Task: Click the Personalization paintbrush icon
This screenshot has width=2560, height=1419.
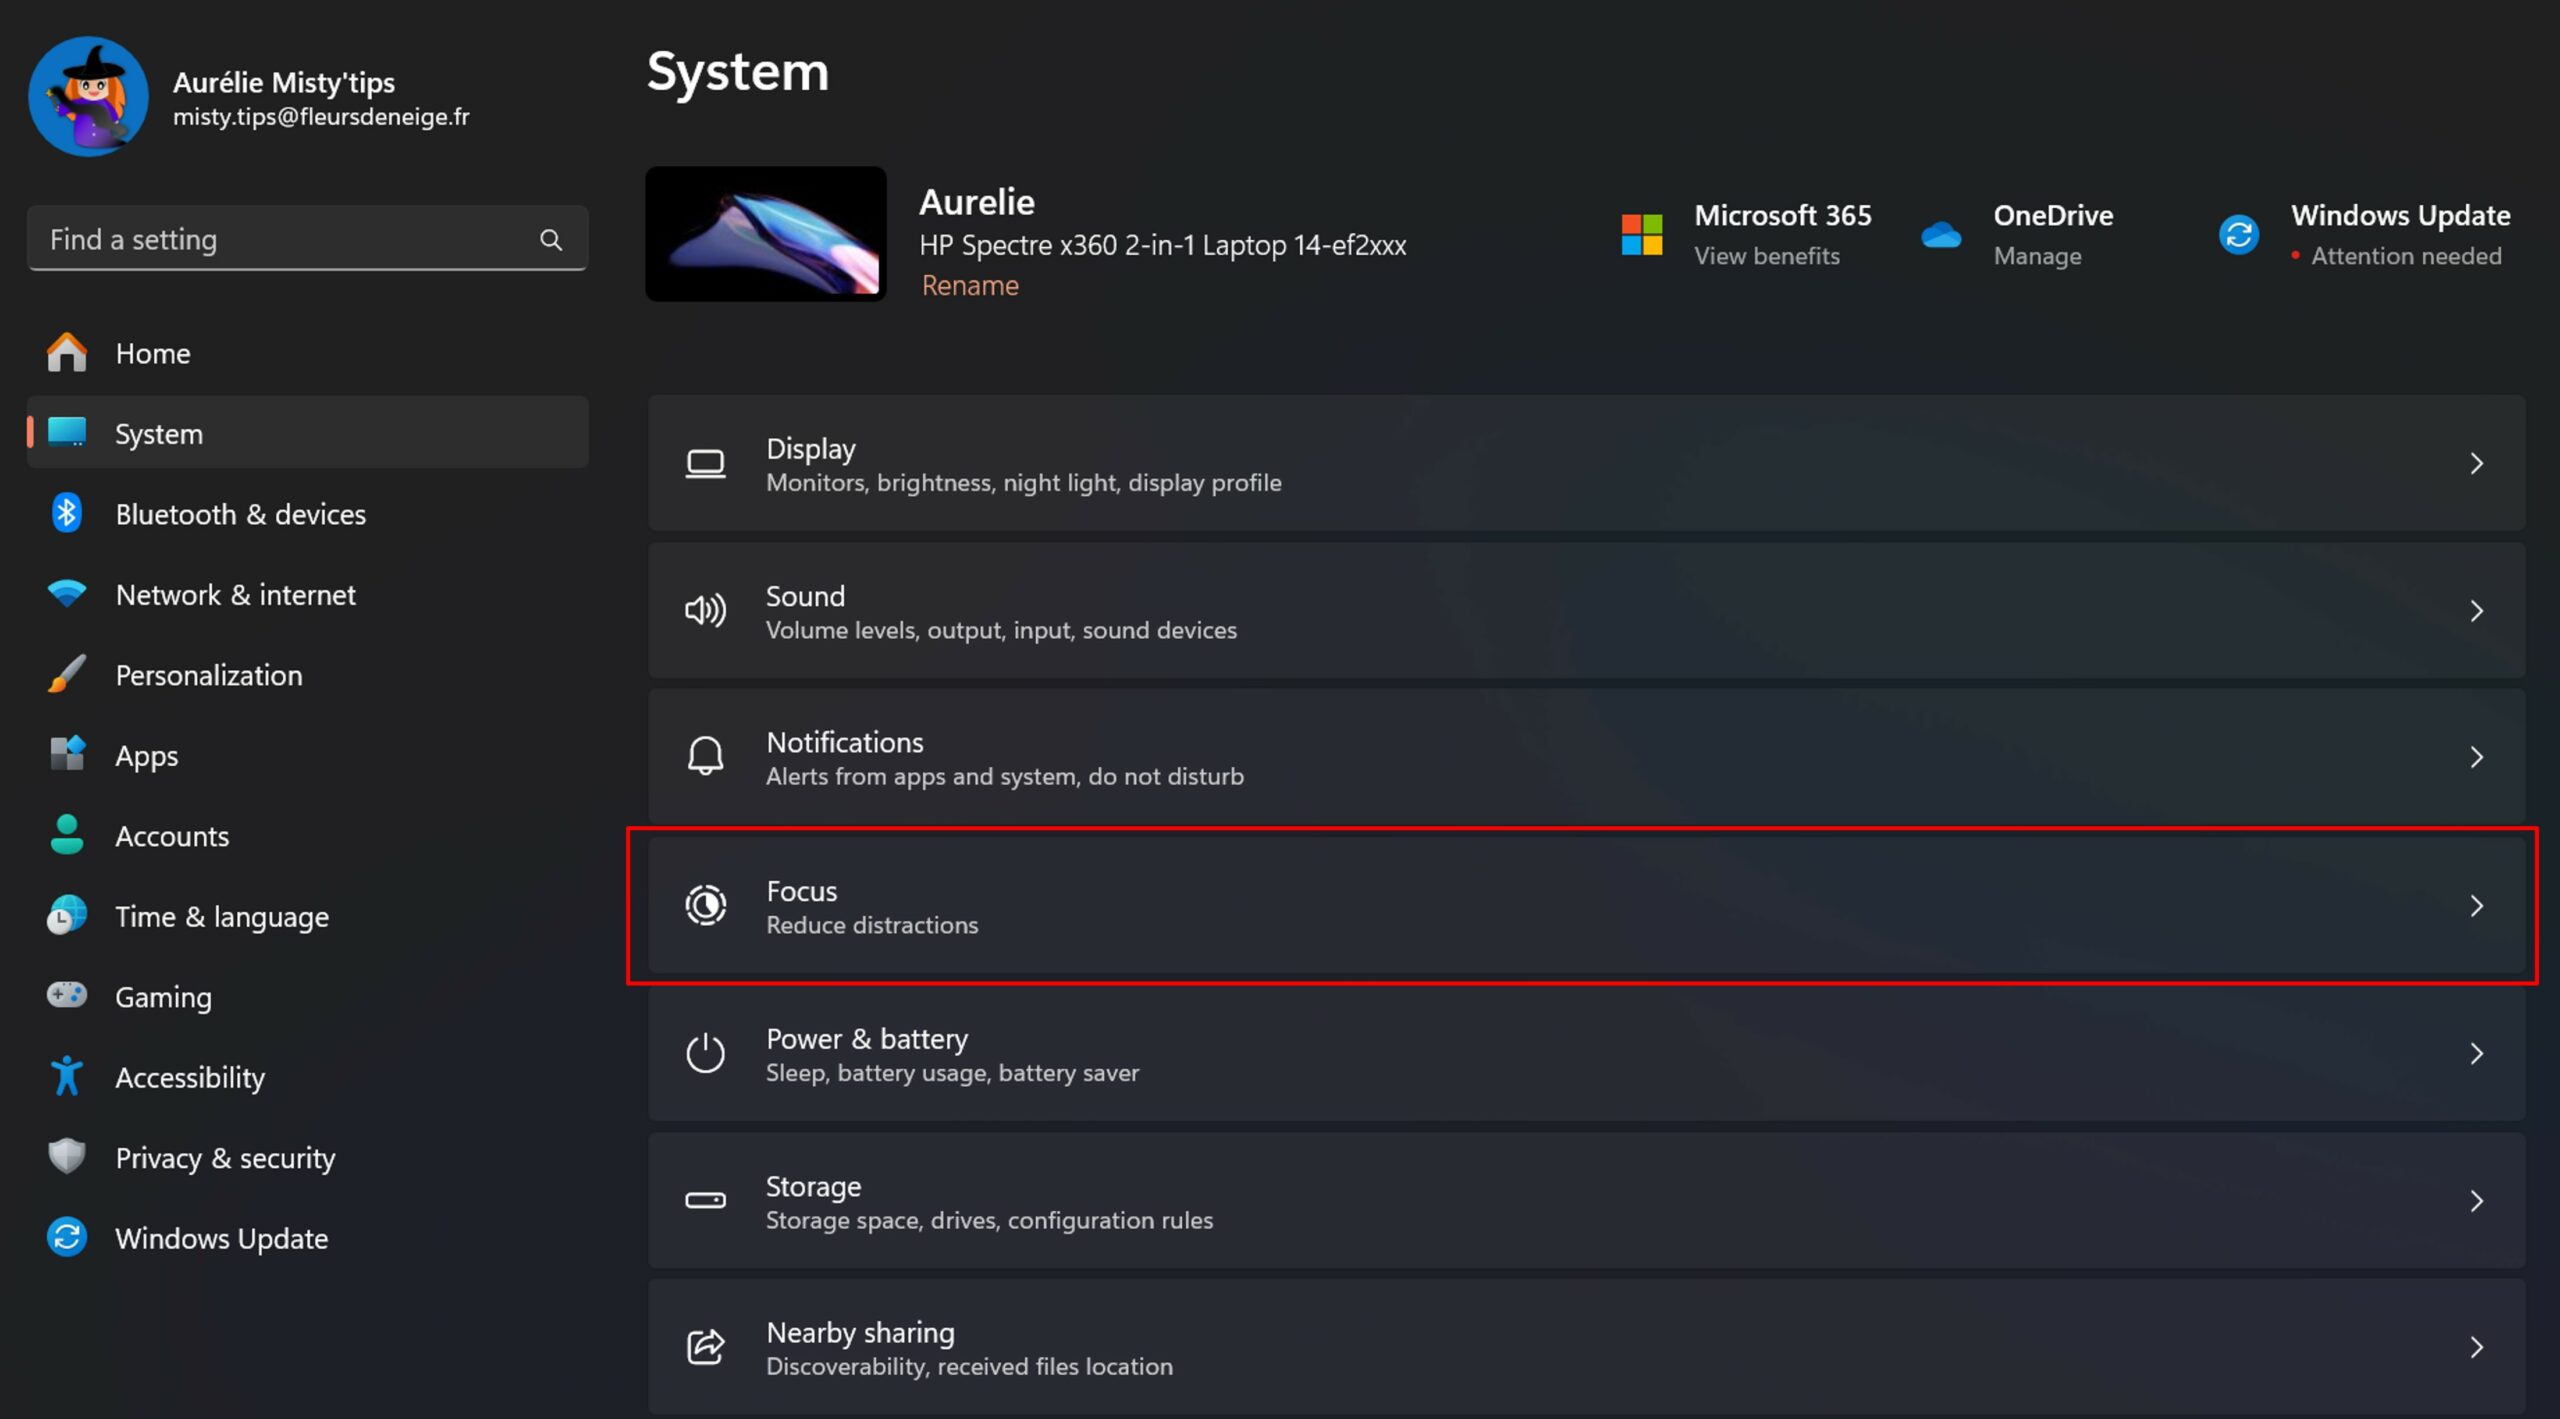Action: (x=67, y=674)
